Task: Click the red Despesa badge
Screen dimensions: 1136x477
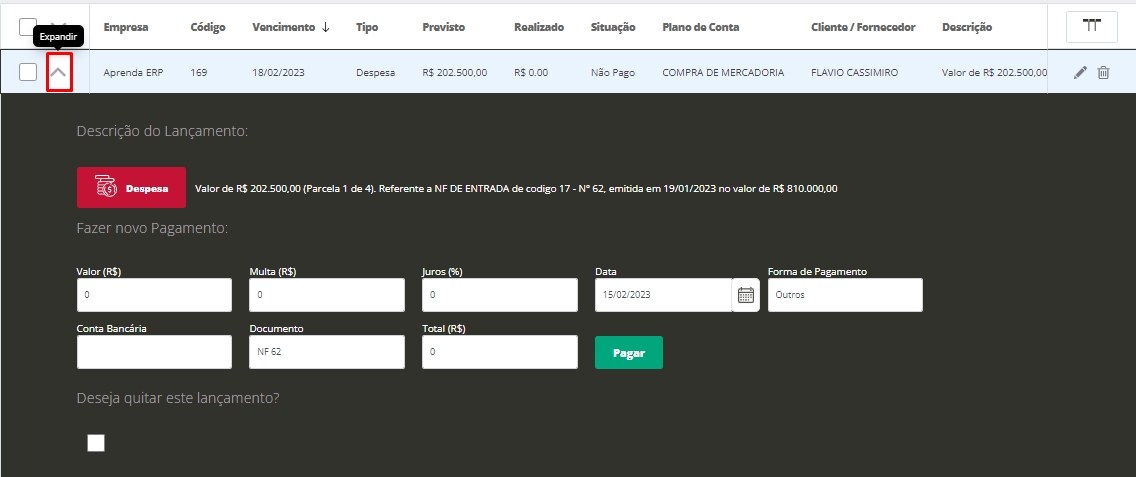Action: click(131, 188)
